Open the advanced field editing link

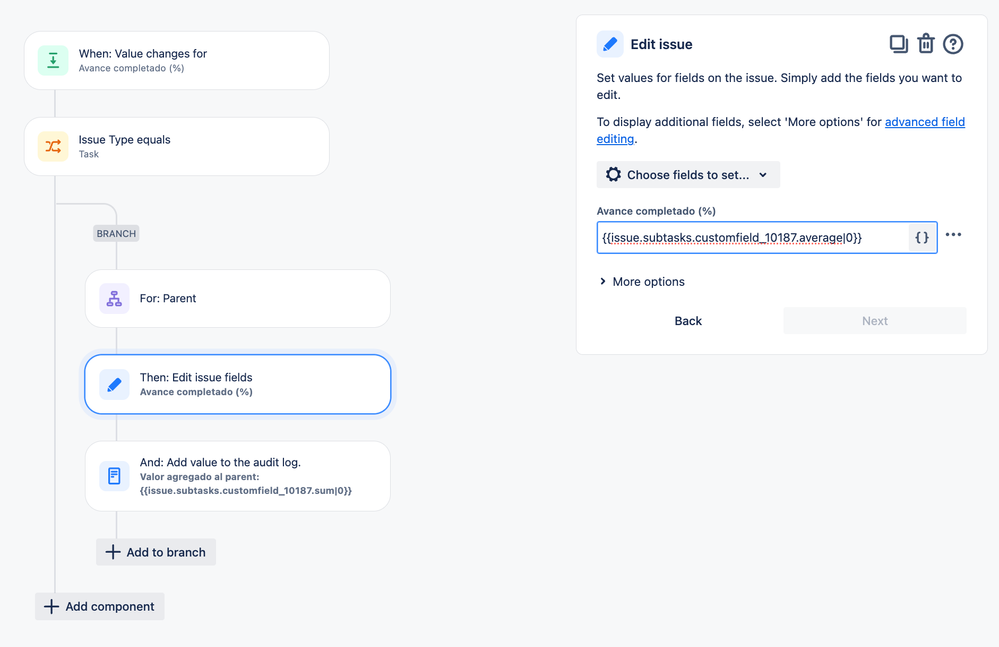780,130
